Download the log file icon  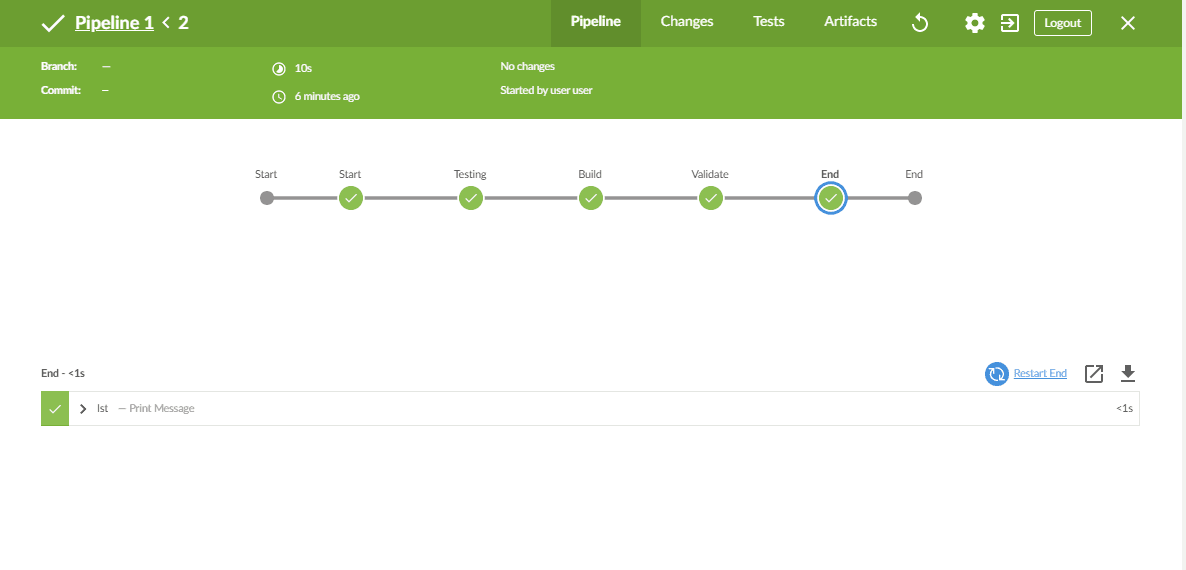coord(1128,374)
